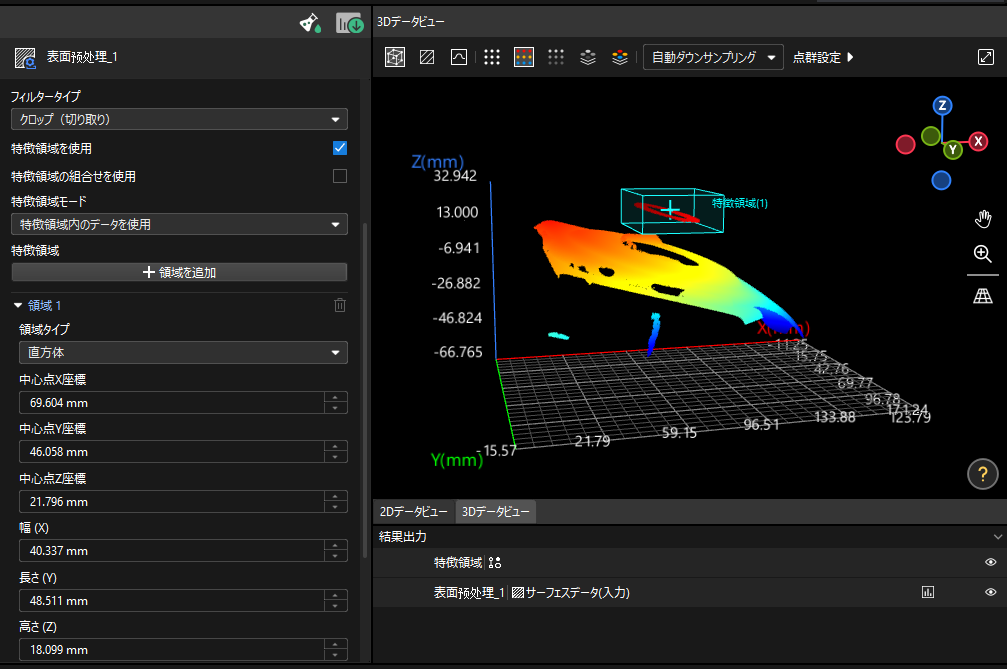Decrease 中心点Y座標 with down stepper
This screenshot has height=669, width=1007.
[335, 457]
